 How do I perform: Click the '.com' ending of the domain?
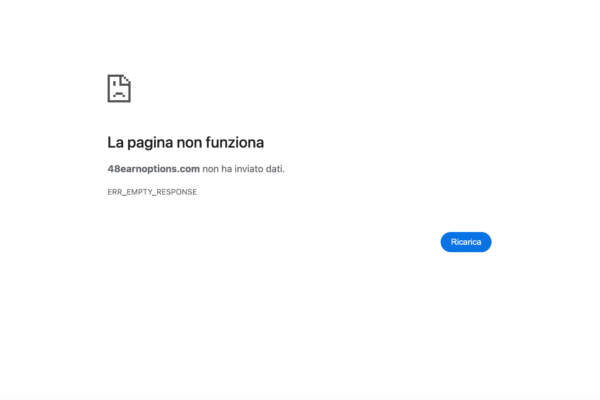[189, 169]
